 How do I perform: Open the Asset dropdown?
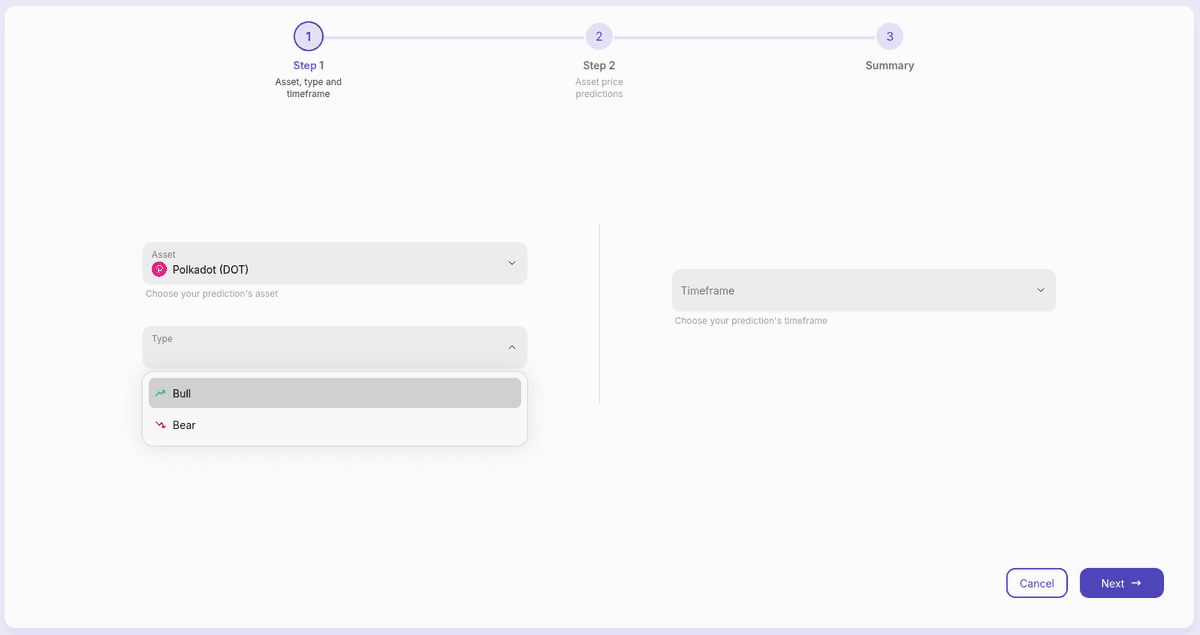(x=335, y=263)
